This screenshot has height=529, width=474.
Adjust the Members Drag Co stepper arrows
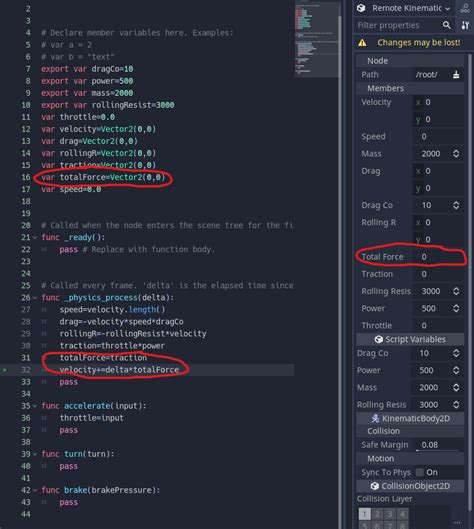pyautogui.click(x=456, y=205)
